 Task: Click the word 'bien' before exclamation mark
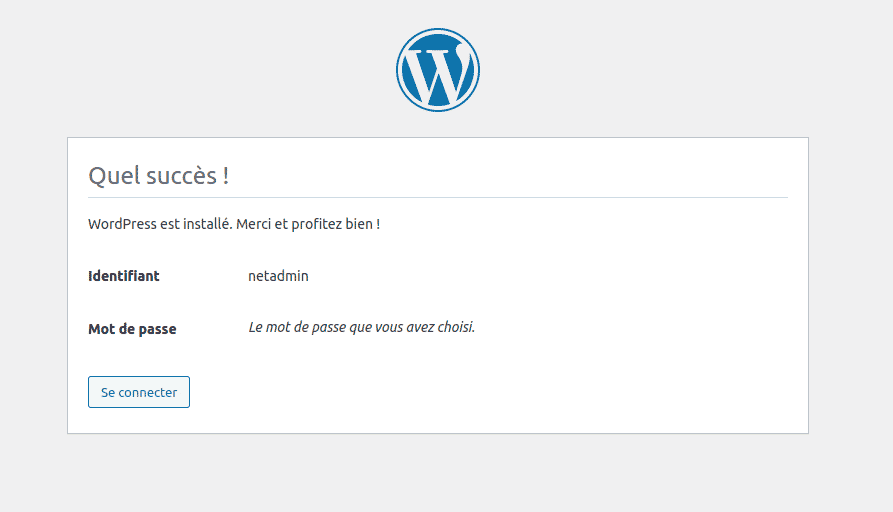point(359,224)
